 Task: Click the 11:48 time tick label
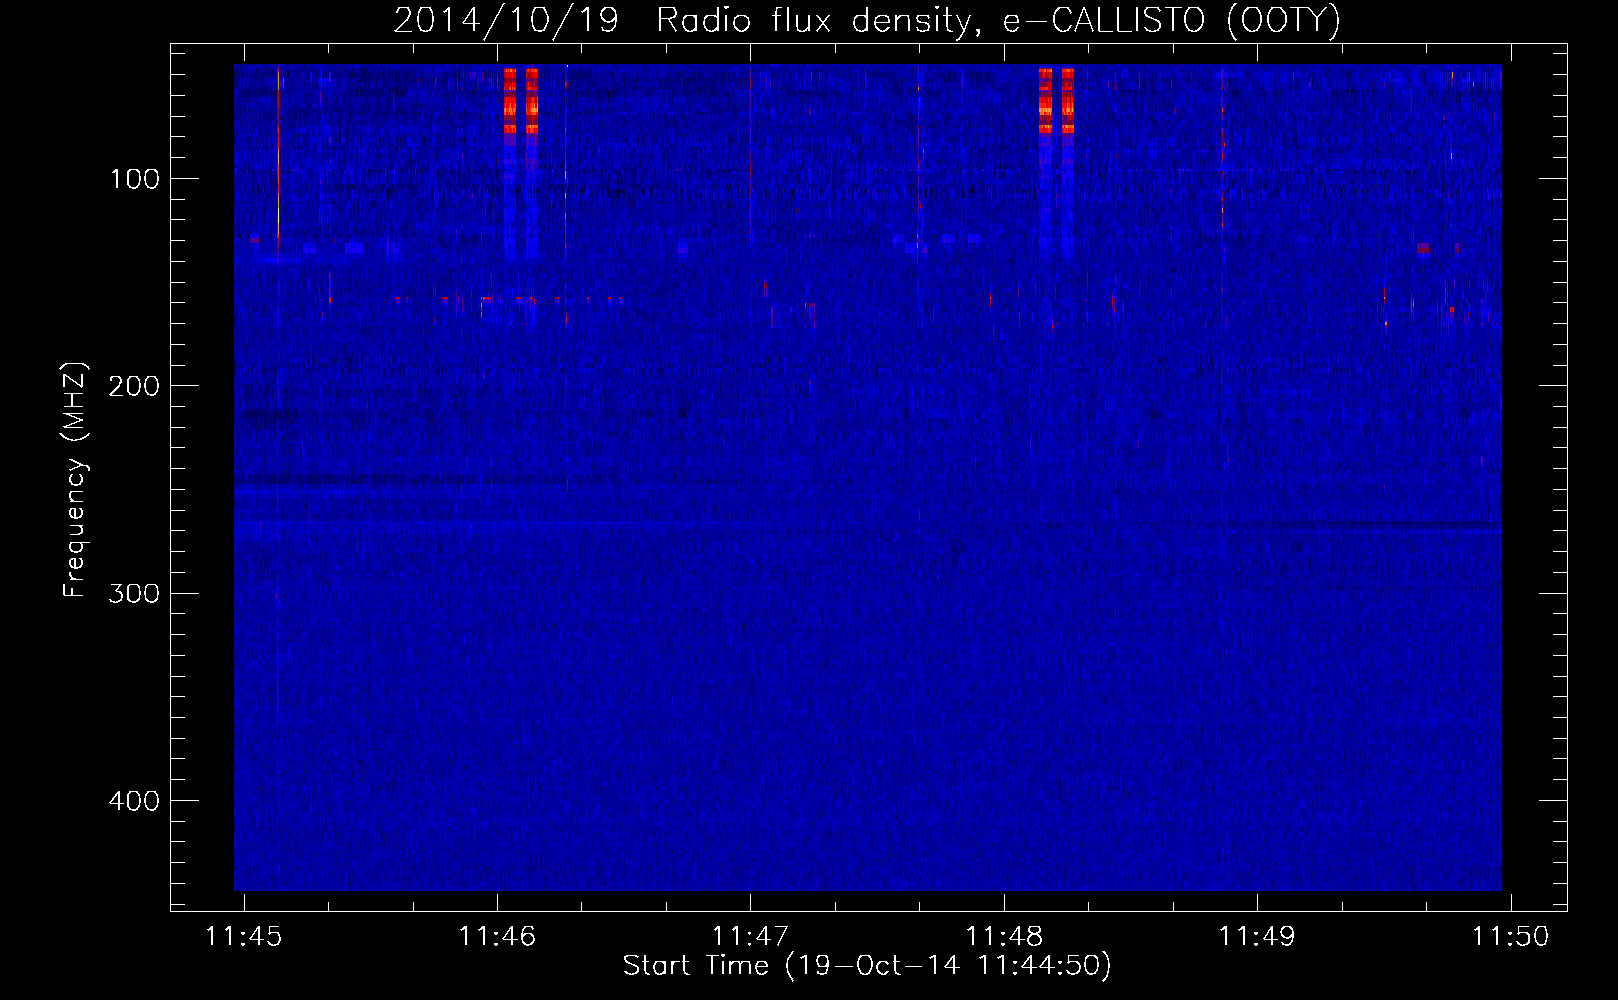tap(1004, 936)
